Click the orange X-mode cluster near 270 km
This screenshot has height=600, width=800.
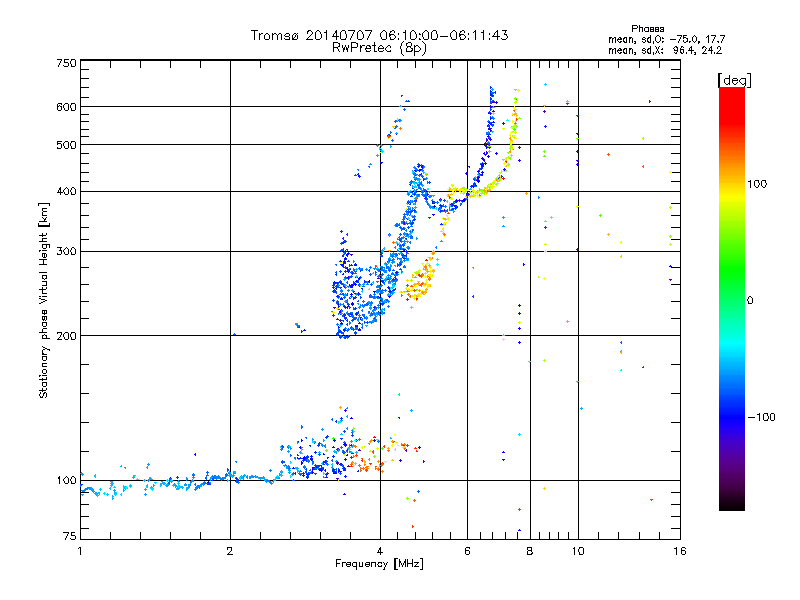click(421, 281)
